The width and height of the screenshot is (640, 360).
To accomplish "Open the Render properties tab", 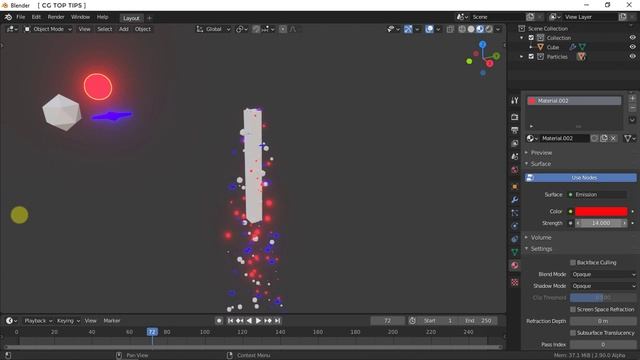I will pyautogui.click(x=515, y=117).
